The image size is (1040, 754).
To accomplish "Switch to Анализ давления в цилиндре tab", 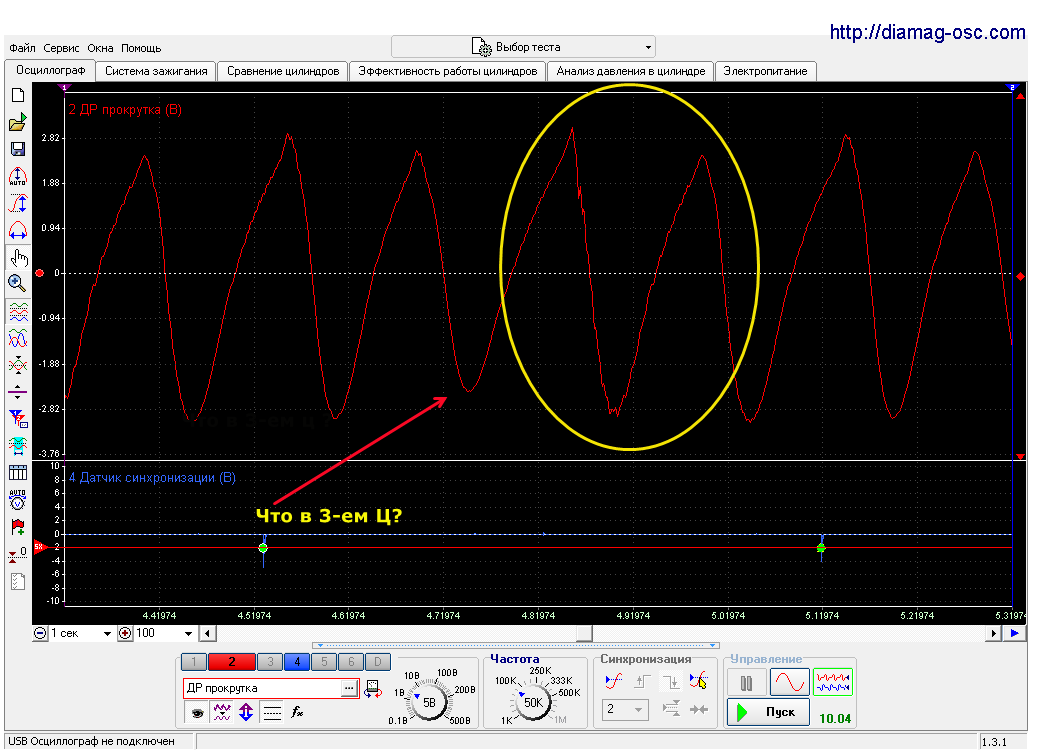I will [631, 71].
